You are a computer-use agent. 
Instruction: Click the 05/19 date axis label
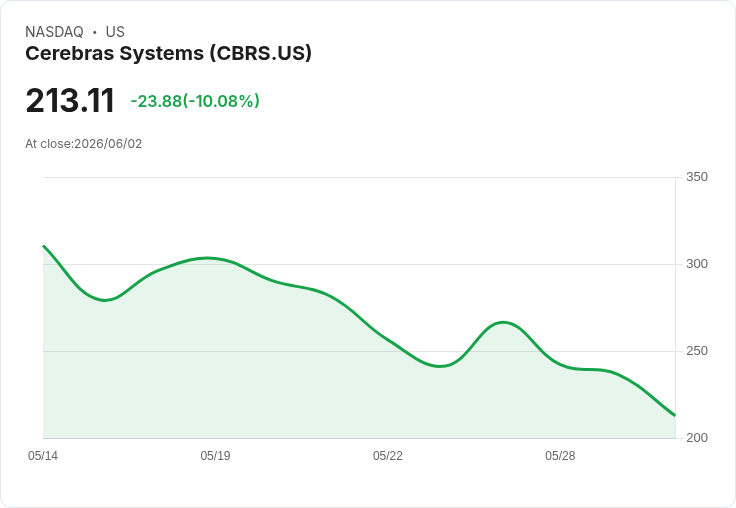tap(215, 455)
